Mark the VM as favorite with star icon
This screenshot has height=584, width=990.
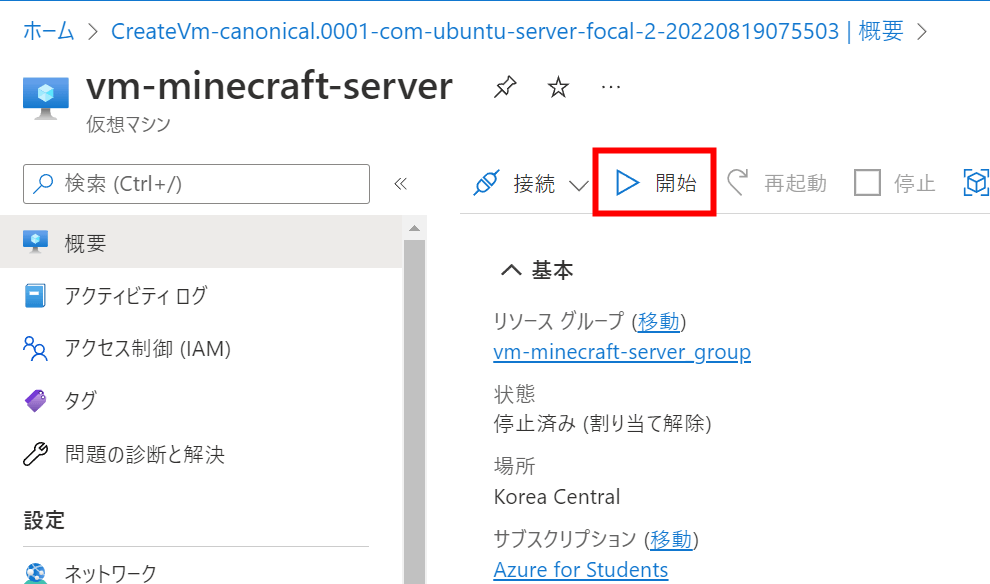click(558, 87)
